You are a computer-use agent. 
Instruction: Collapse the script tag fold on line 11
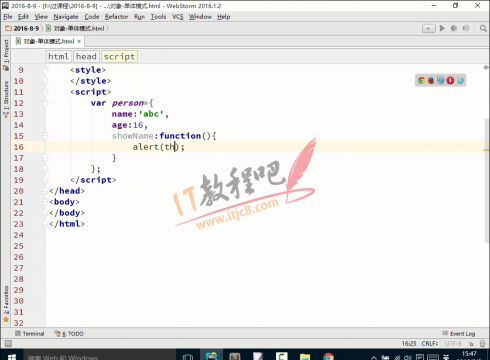coord(45,92)
